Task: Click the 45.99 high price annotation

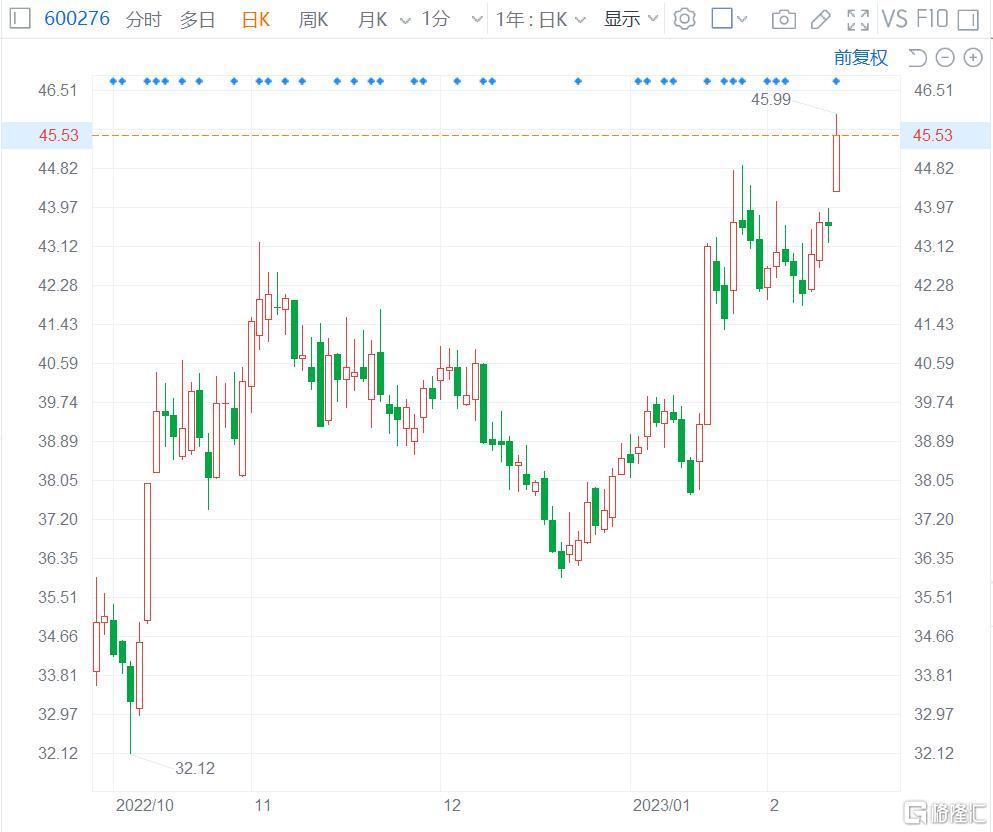Action: pos(771,99)
